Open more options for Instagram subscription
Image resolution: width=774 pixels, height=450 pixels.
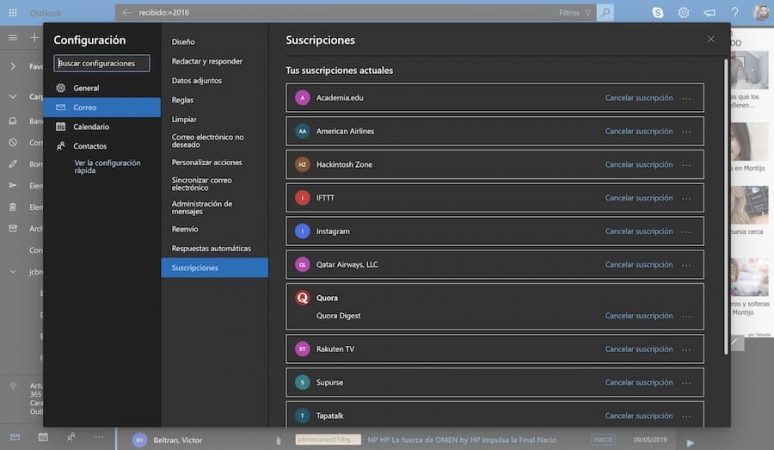pyautogui.click(x=686, y=232)
